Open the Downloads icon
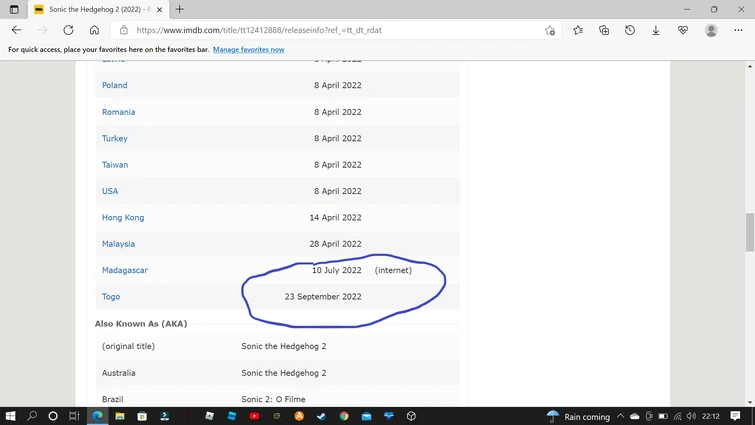 pyautogui.click(x=656, y=30)
